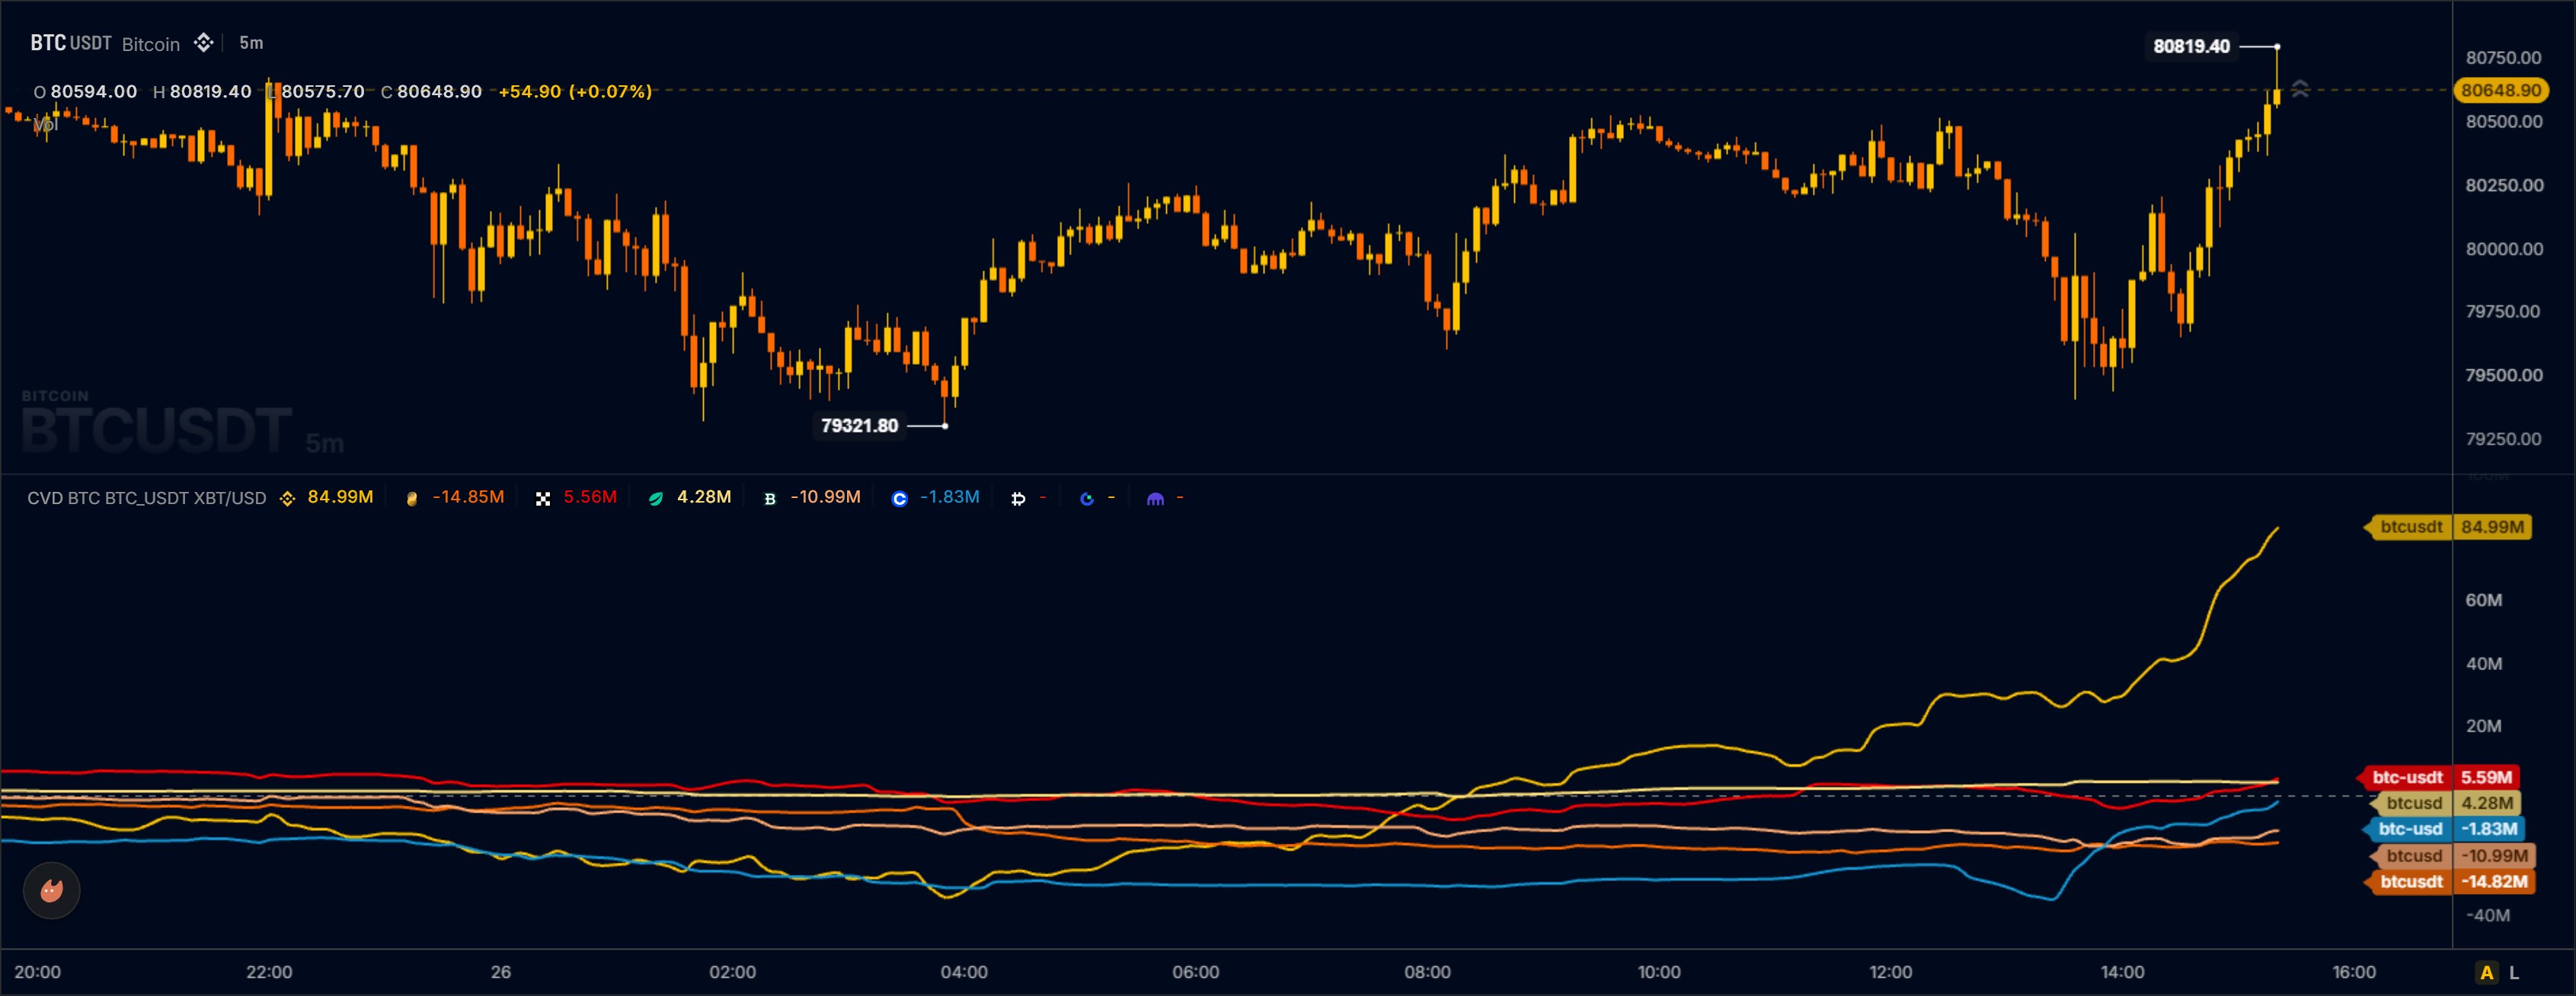
Task: Click the 60M label on CVD axis
Action: pyautogui.click(x=2483, y=600)
